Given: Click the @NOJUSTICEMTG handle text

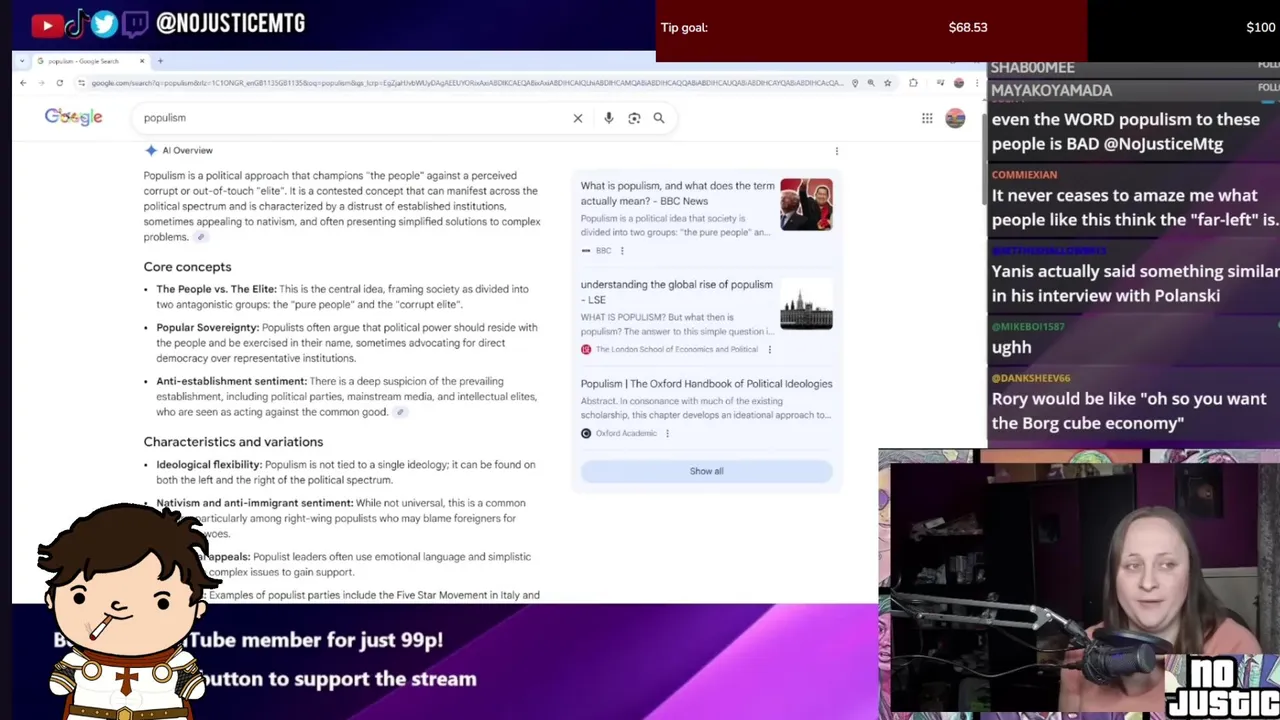Looking at the screenshot, I should coord(230,23).
